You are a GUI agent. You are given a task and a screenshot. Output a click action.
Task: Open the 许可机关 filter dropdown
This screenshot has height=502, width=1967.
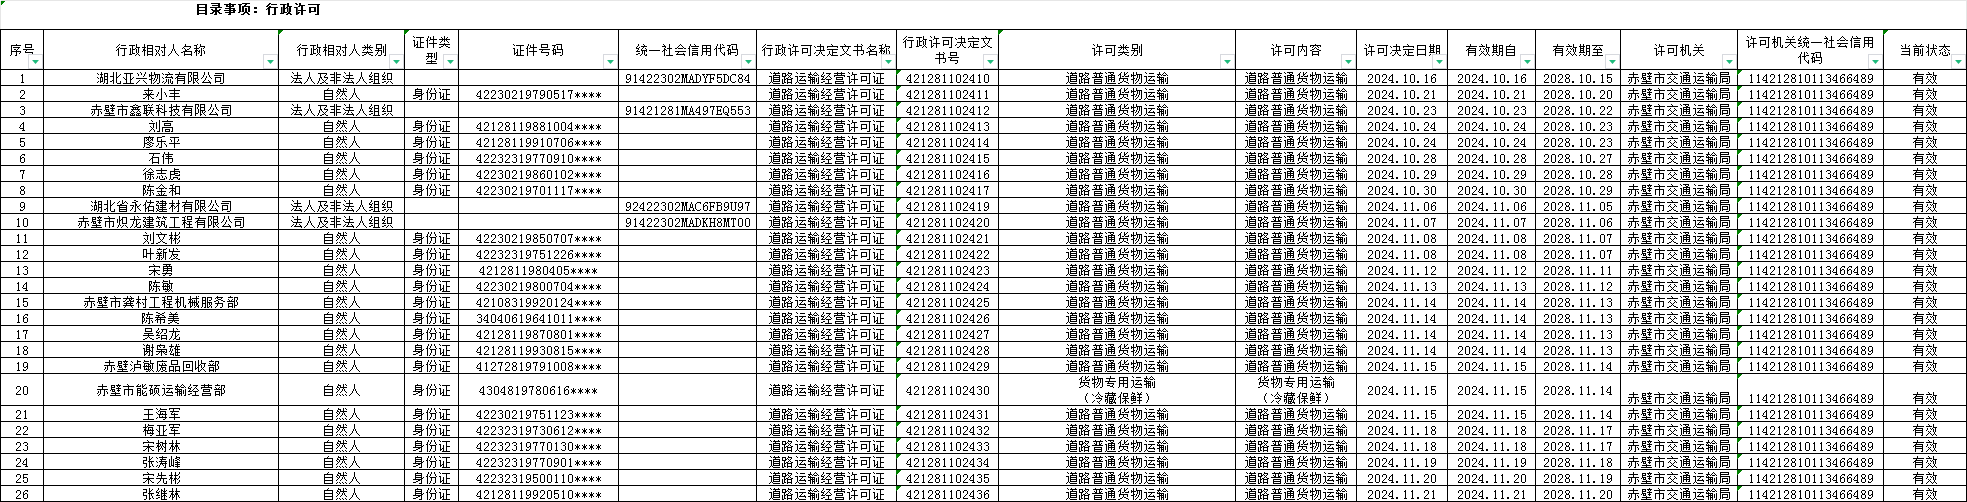1729,62
